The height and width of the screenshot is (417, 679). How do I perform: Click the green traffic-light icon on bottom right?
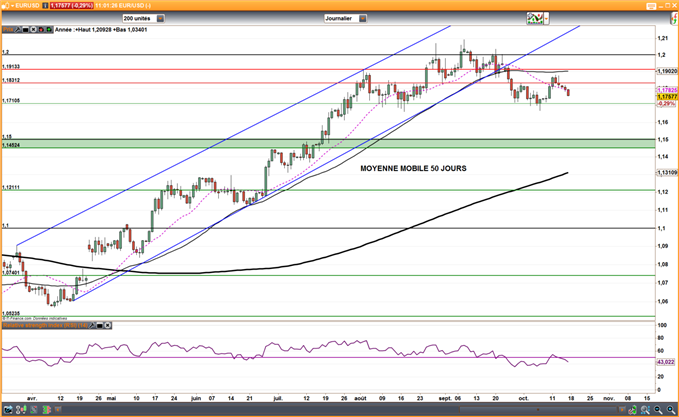[633, 409]
